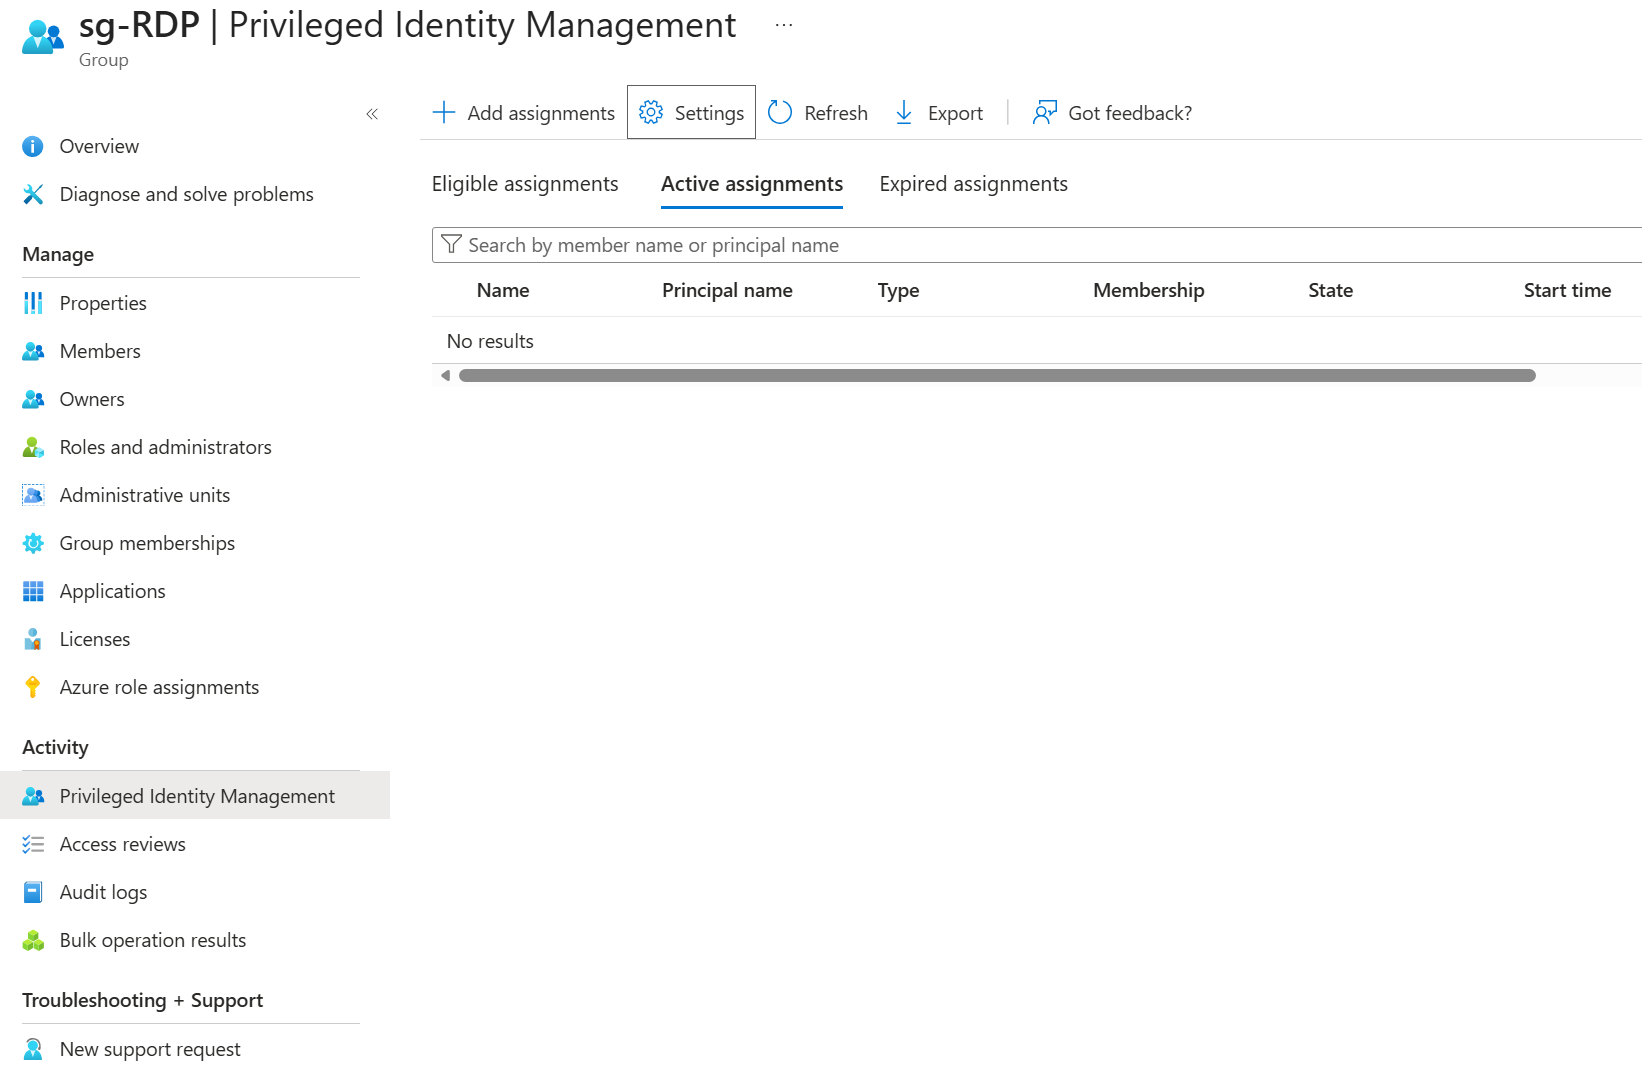Collapse the left navigation sidebar

coord(372,114)
